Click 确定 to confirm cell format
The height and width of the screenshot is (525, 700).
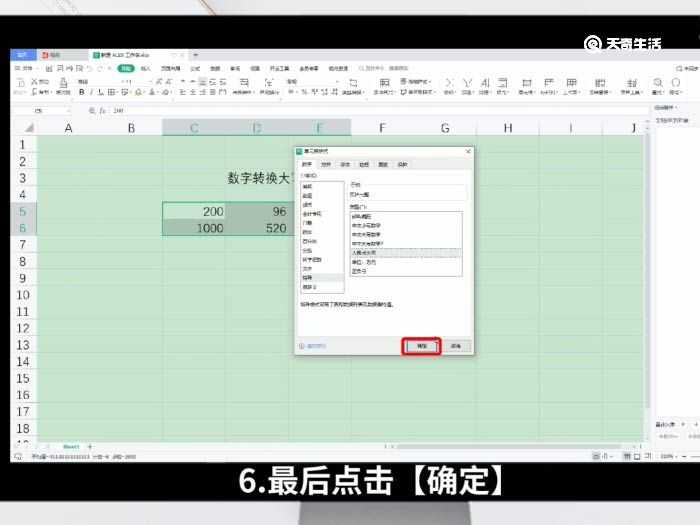point(422,346)
